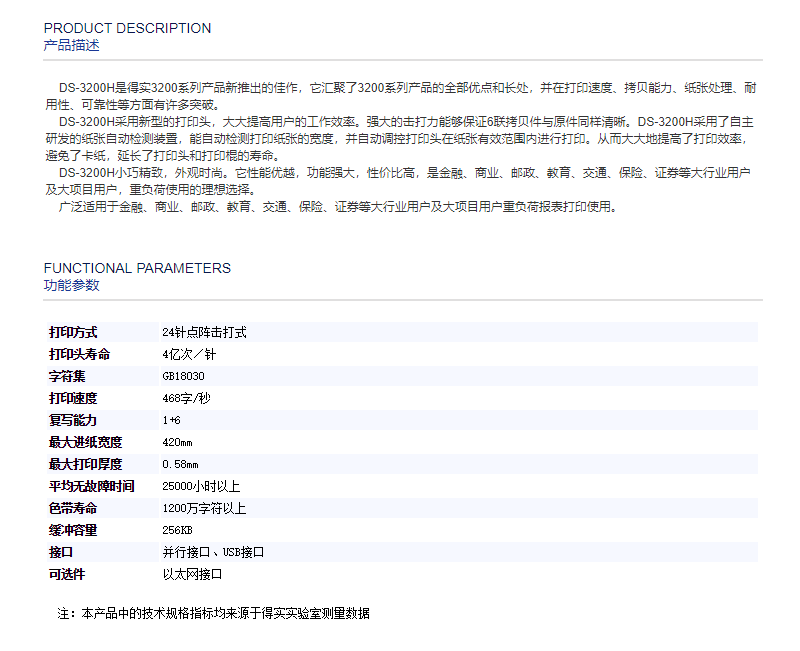Click the 产品描述 subheading

[x=71, y=45]
